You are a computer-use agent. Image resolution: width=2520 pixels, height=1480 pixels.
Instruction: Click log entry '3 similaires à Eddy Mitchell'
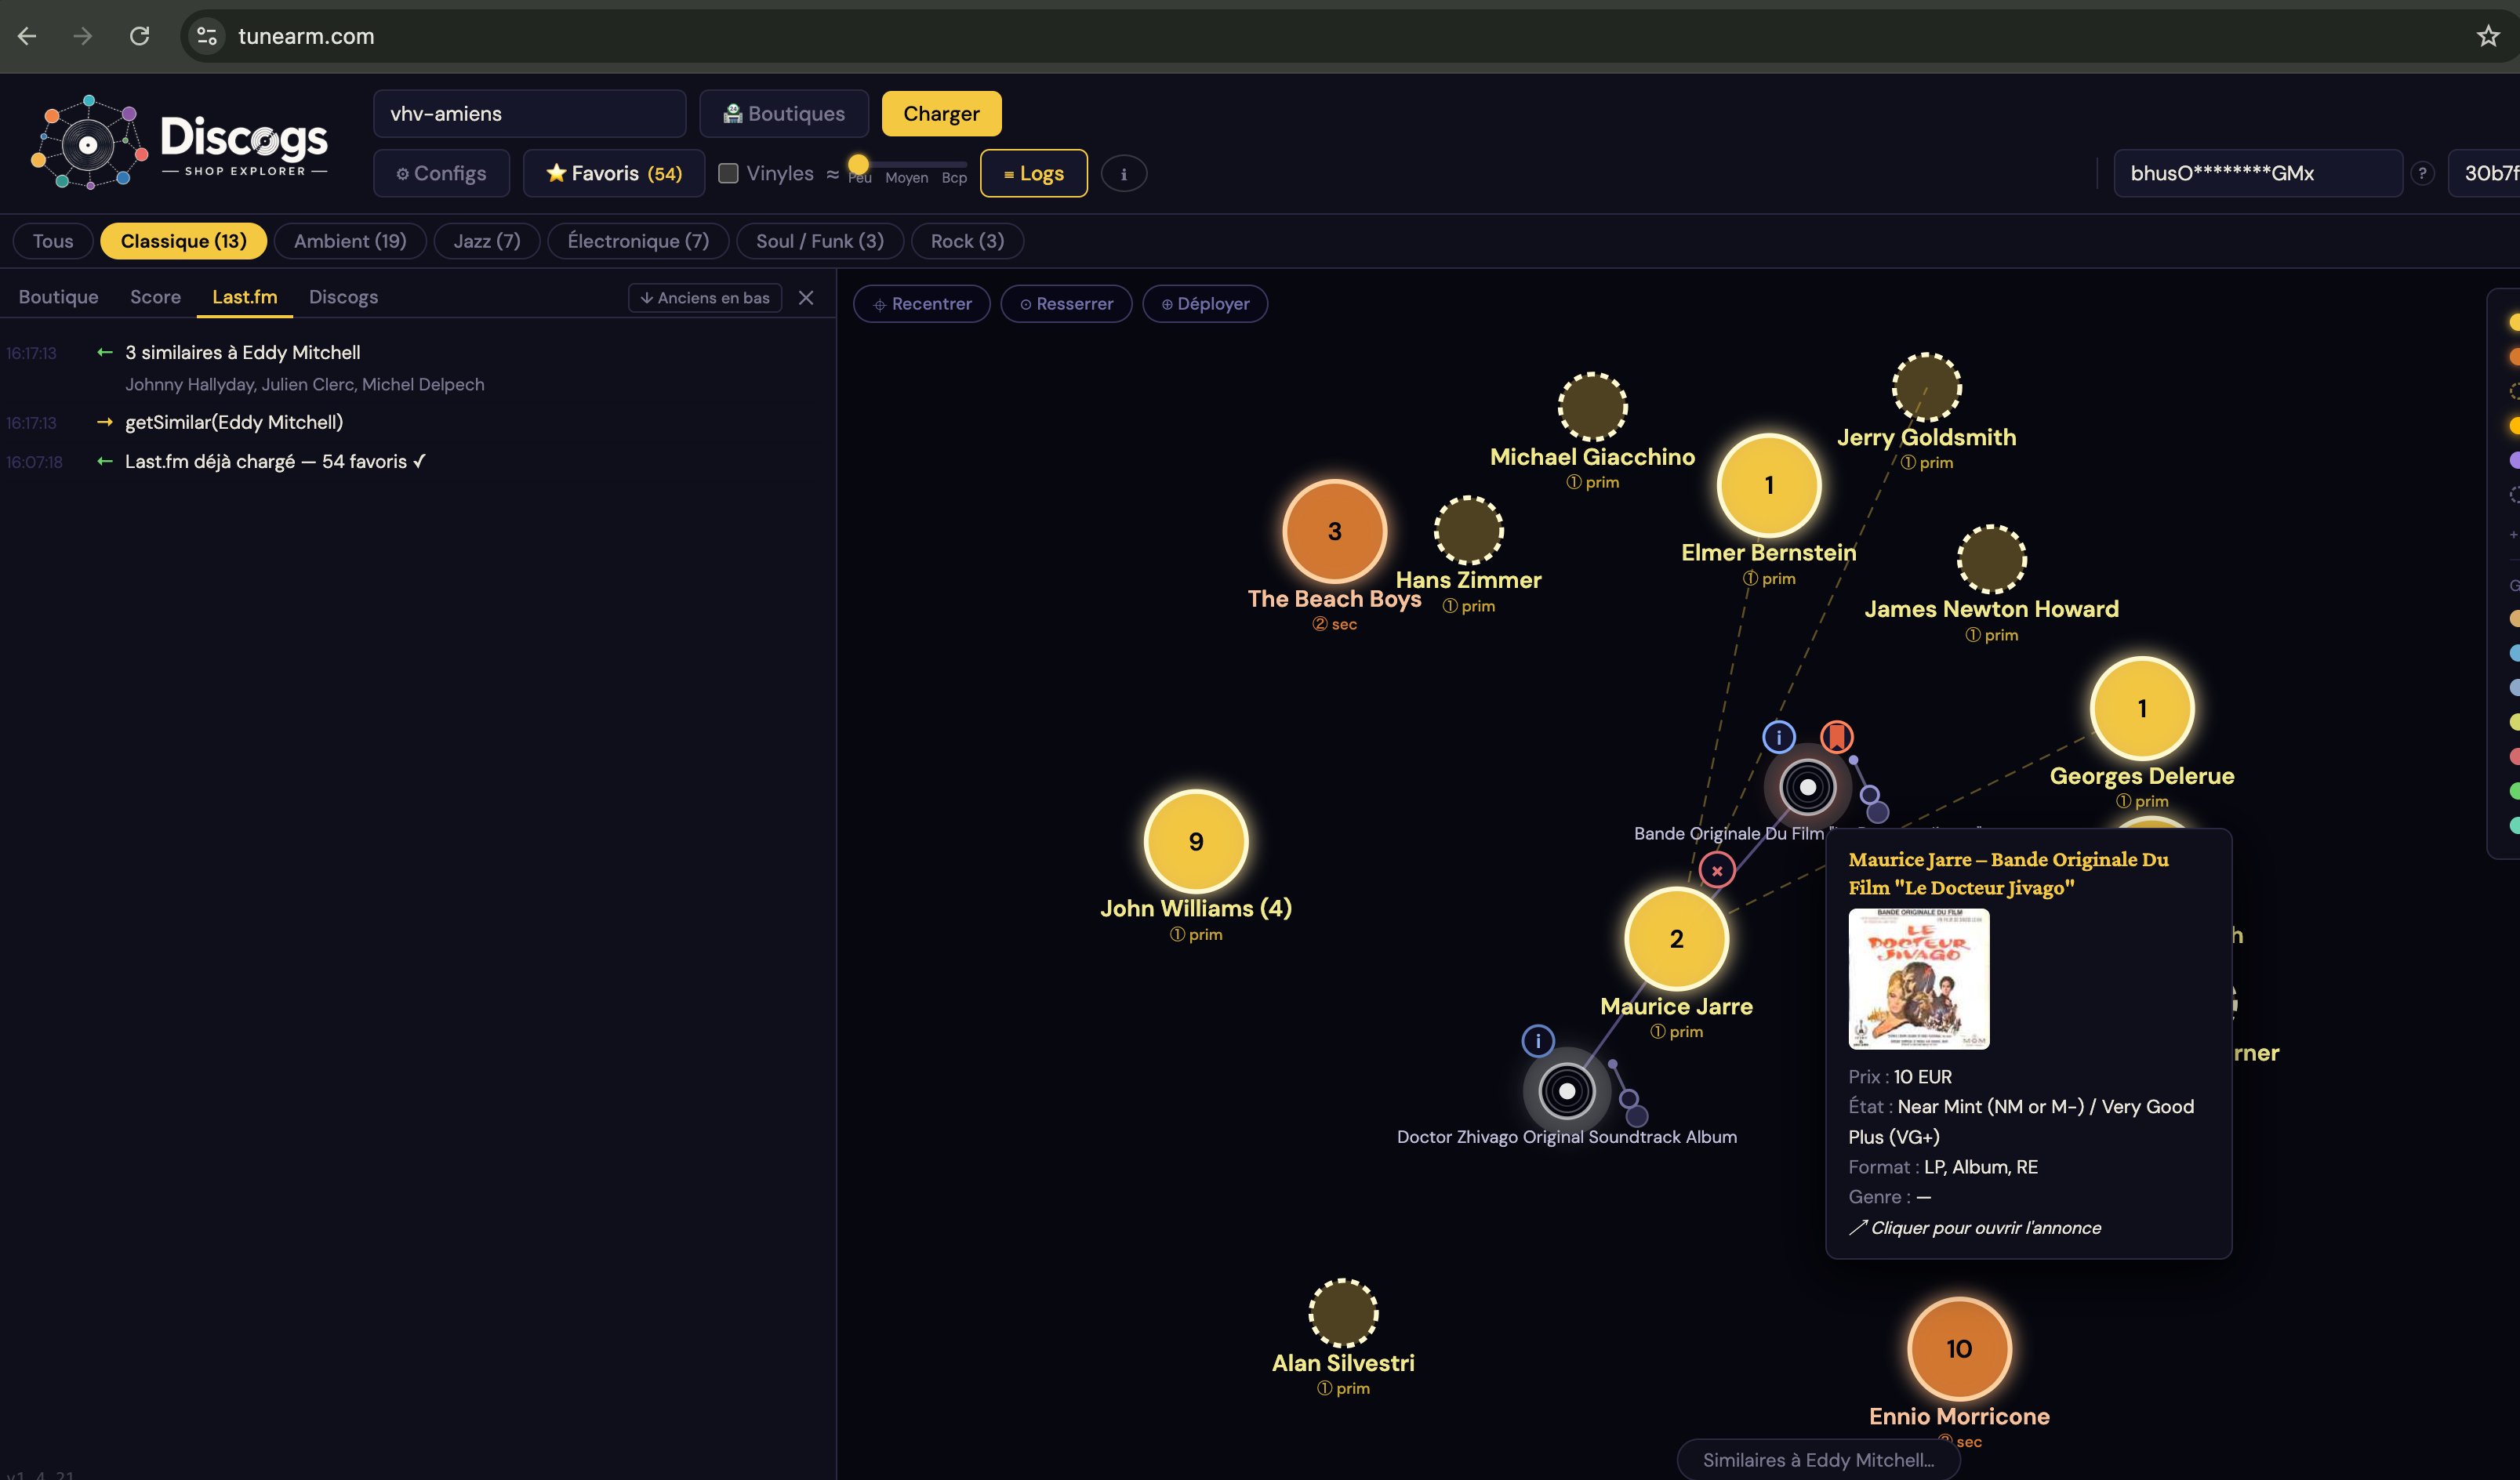[242, 353]
